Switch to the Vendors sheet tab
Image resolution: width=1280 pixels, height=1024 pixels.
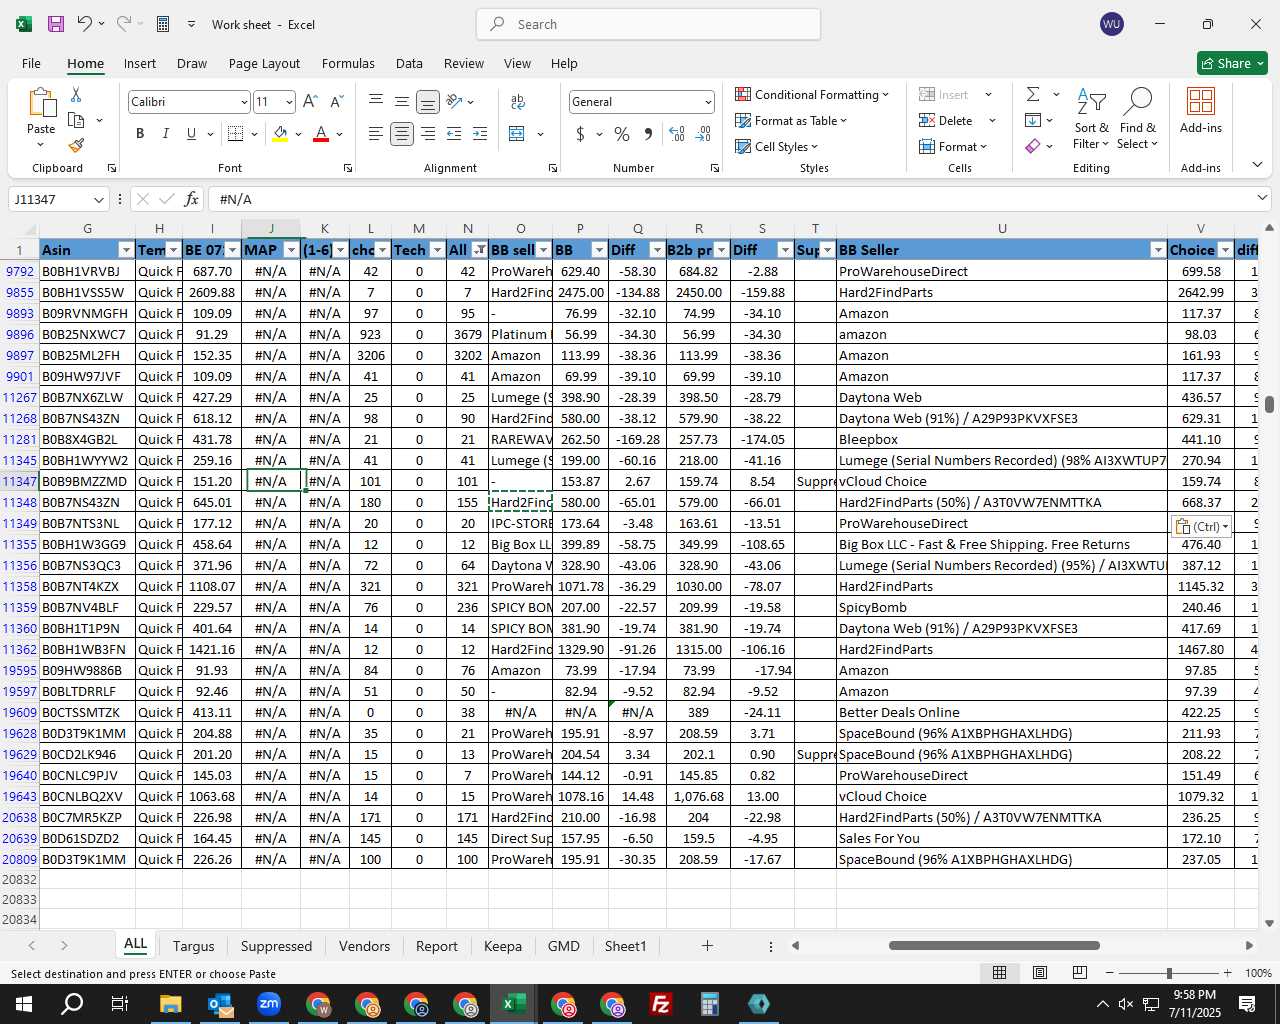coord(364,946)
